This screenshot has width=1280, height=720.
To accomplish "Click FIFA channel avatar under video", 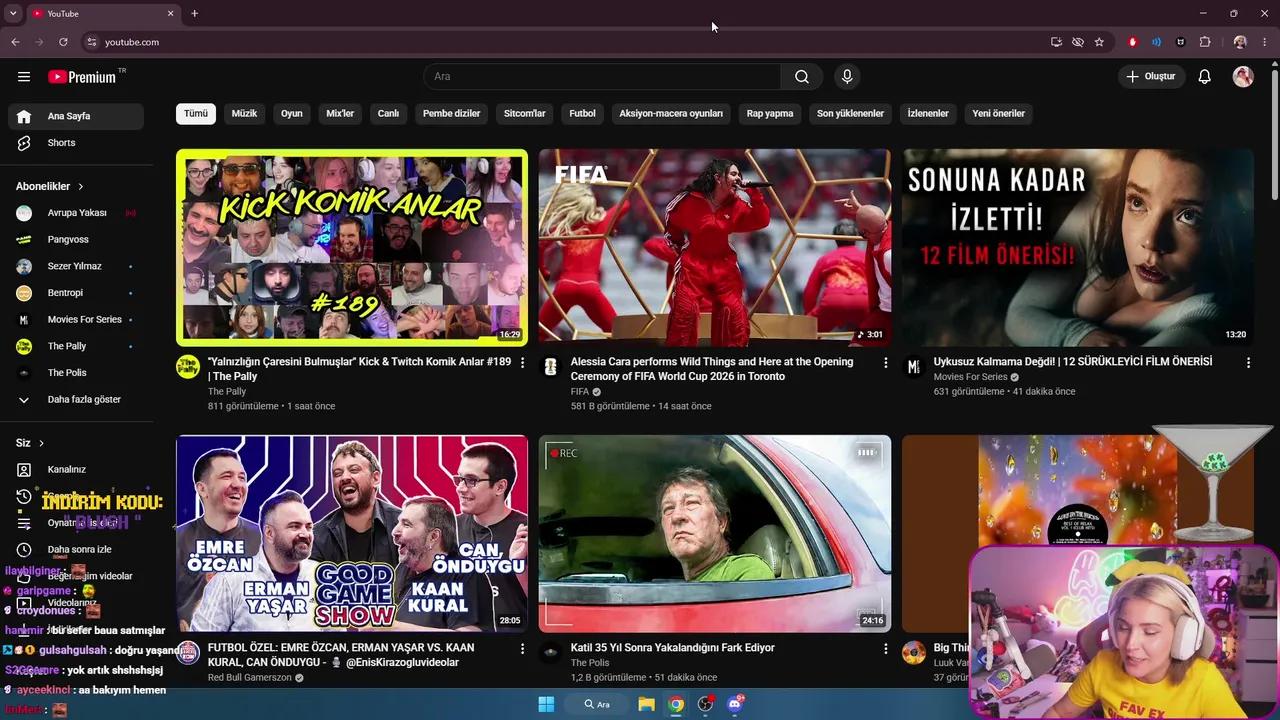I will point(551,367).
